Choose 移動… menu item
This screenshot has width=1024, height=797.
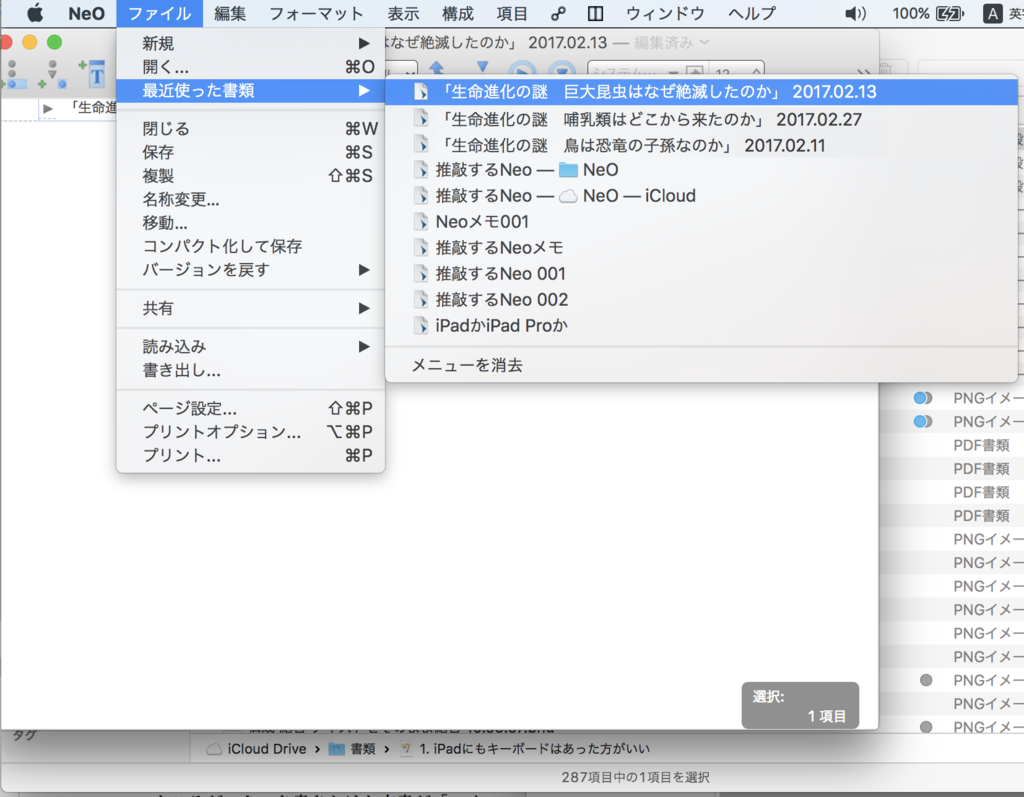251,223
